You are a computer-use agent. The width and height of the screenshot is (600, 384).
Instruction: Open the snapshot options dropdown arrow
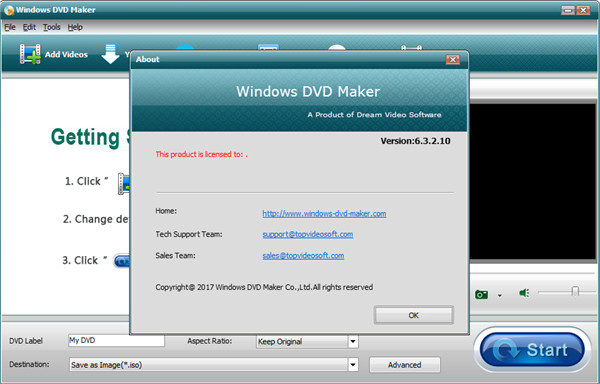500,295
